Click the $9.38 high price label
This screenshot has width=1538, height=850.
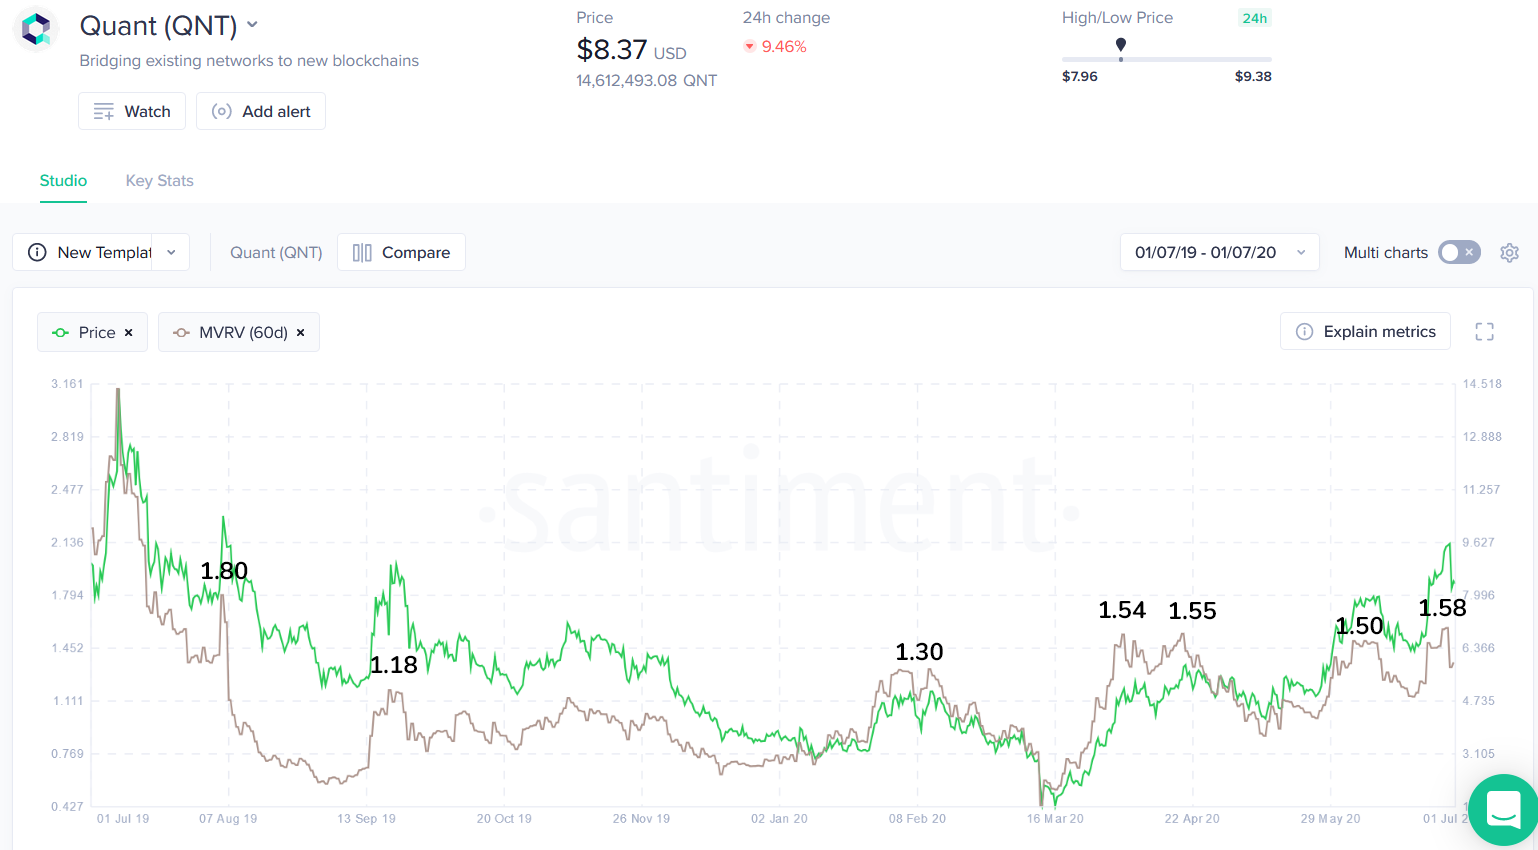(x=1253, y=76)
